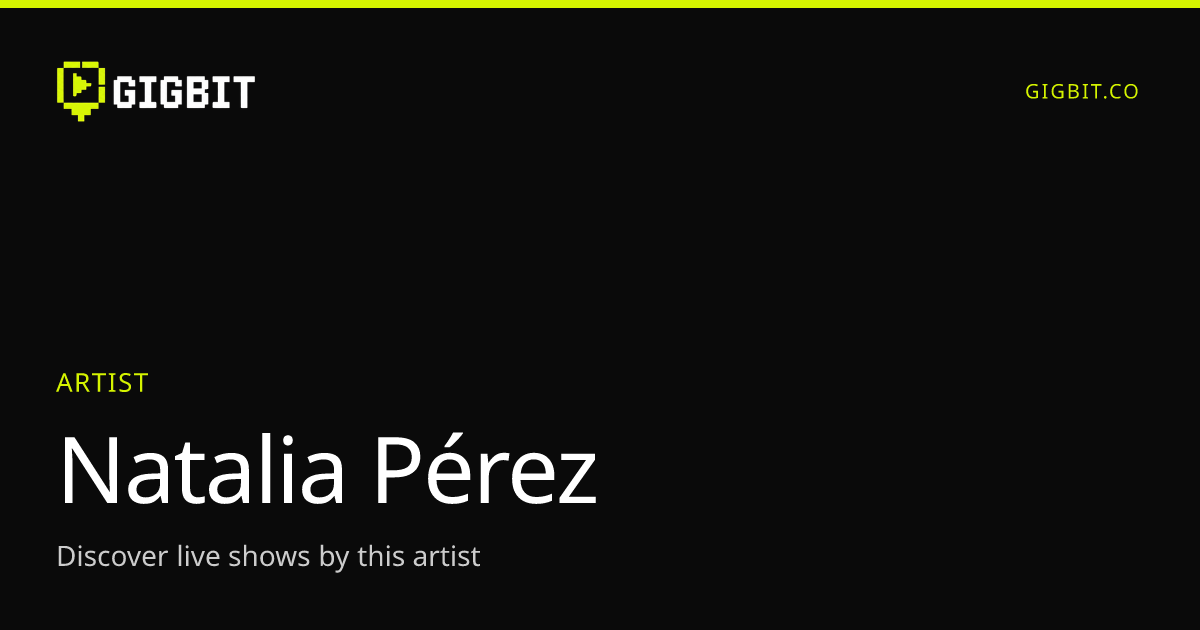Click the lime accent bar at top
The image size is (1200, 630).
[x=600, y=4]
